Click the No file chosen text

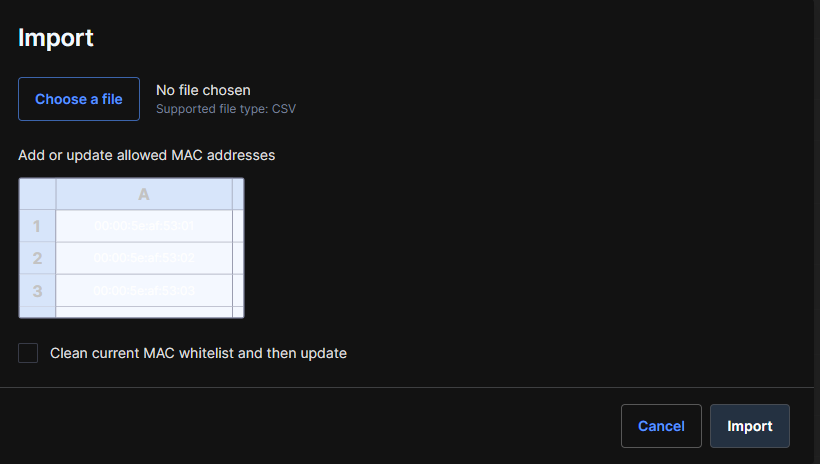(x=203, y=90)
